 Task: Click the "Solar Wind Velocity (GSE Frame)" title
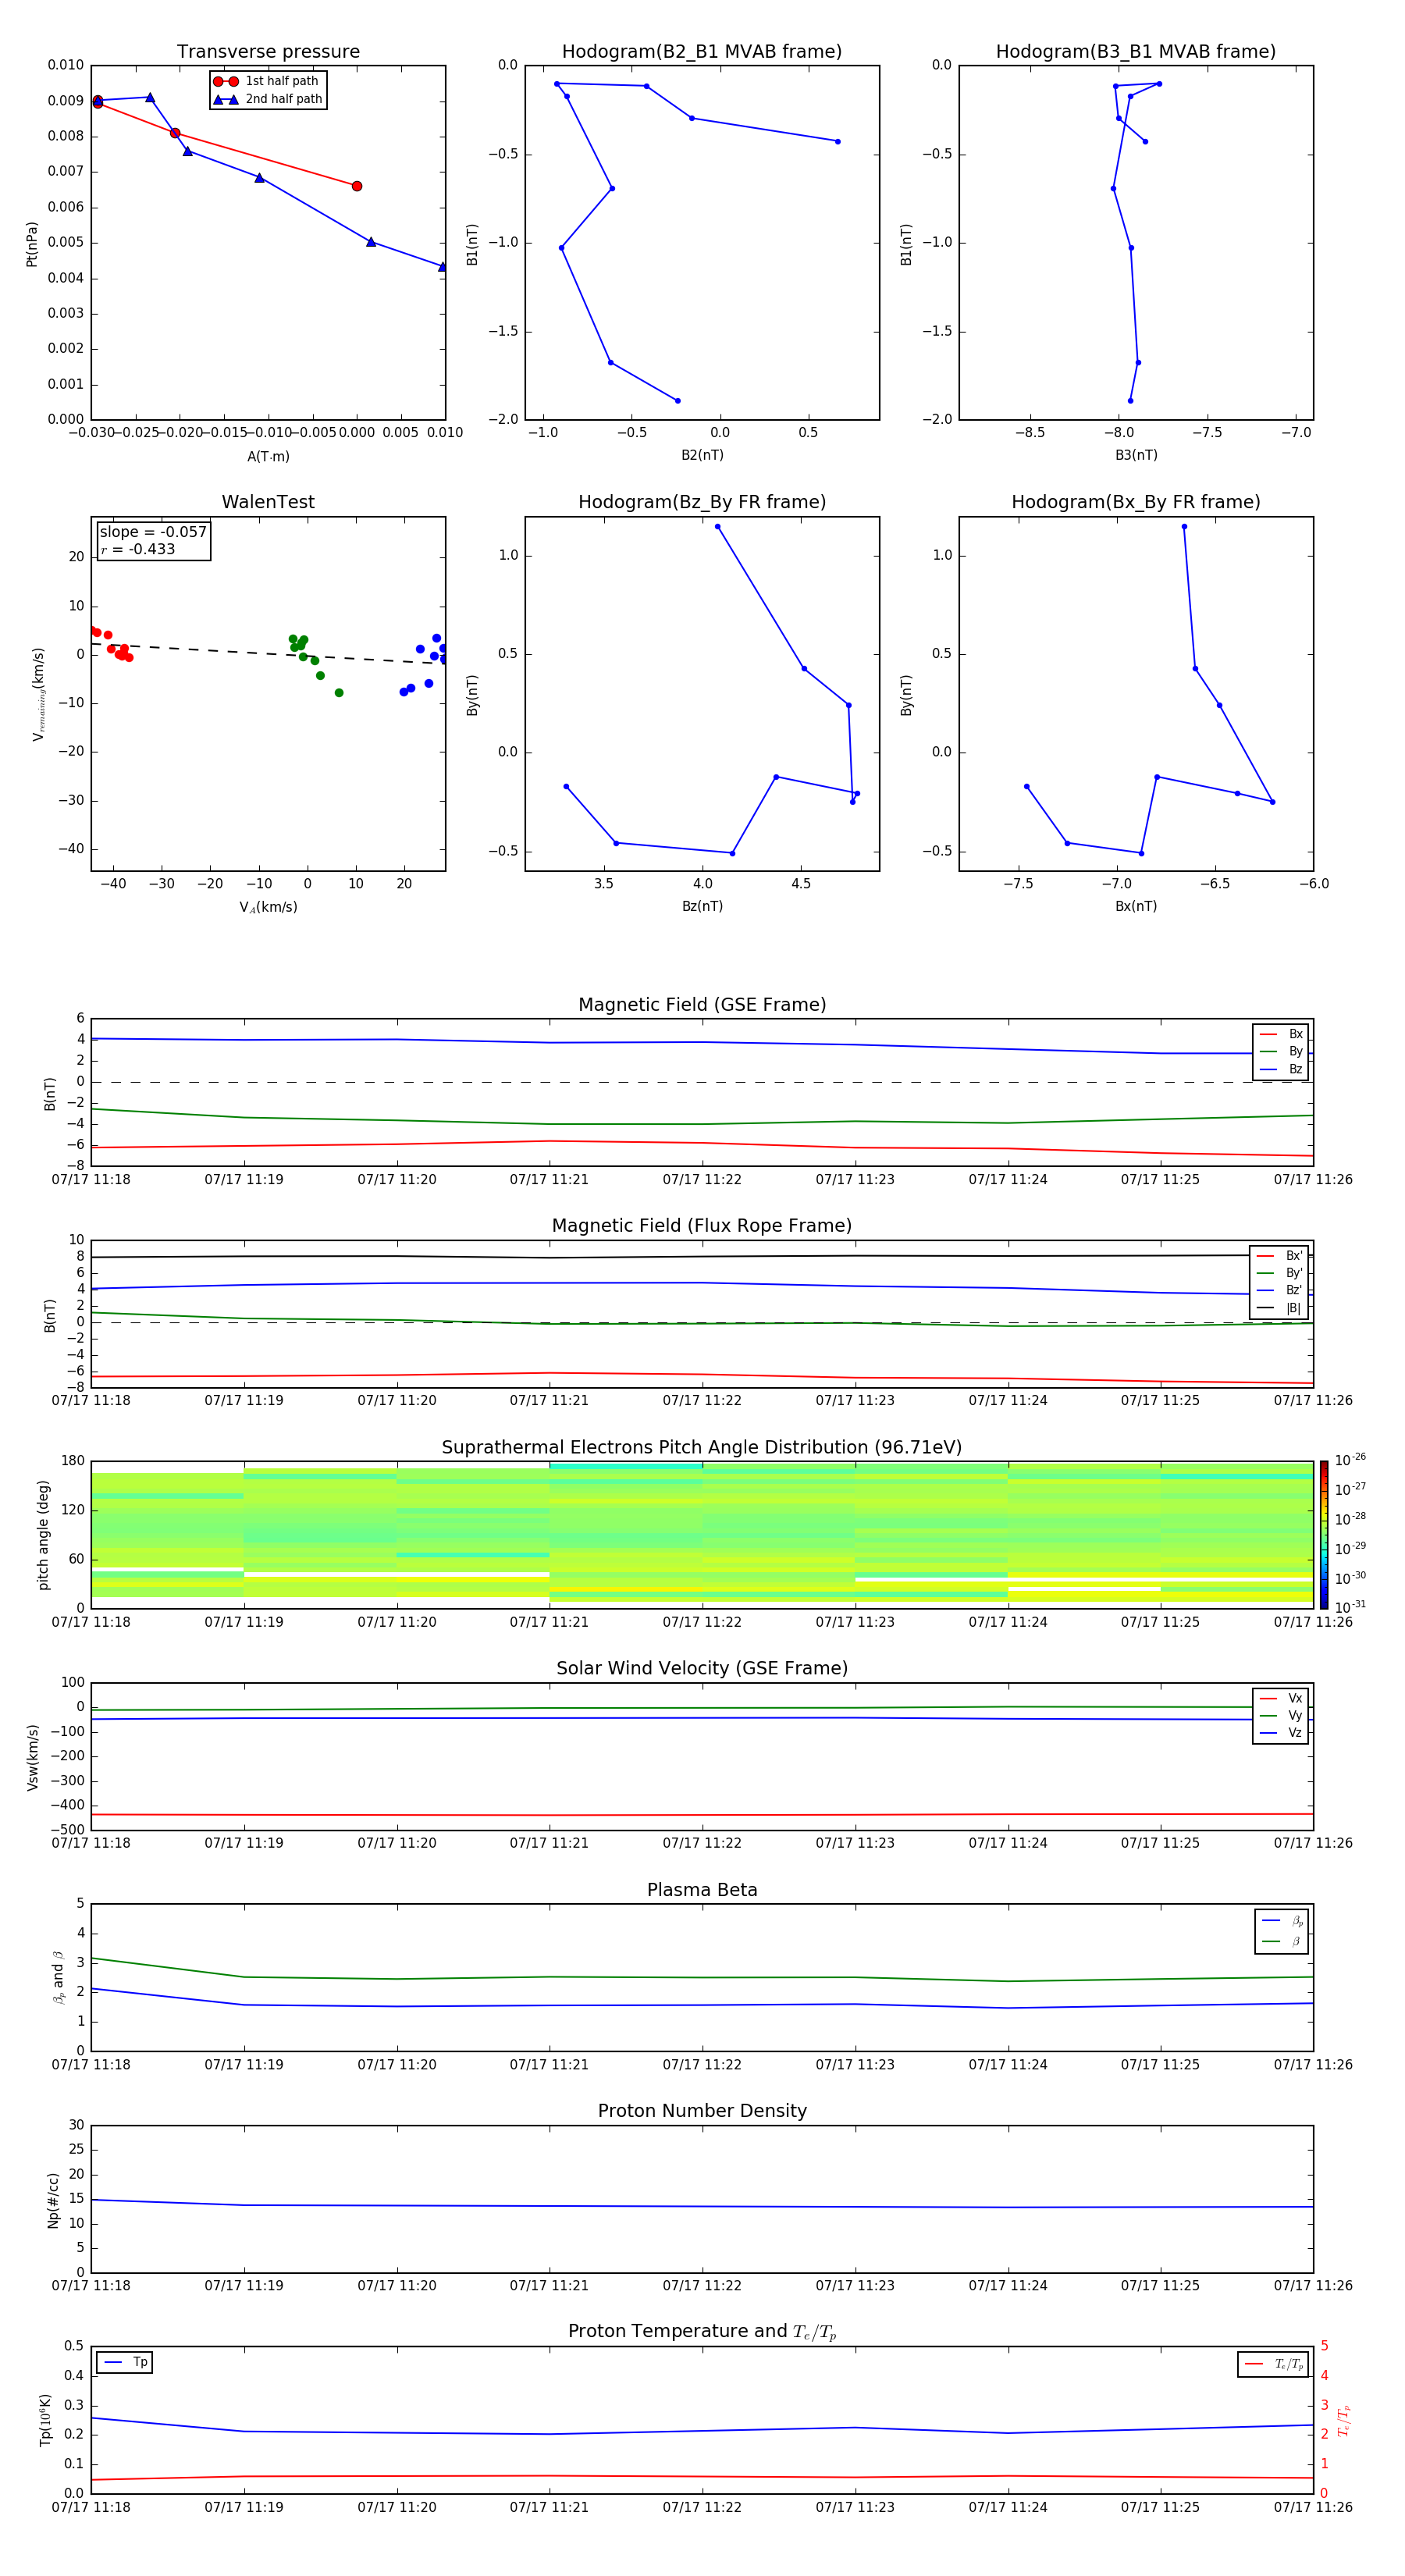[x=702, y=1669]
